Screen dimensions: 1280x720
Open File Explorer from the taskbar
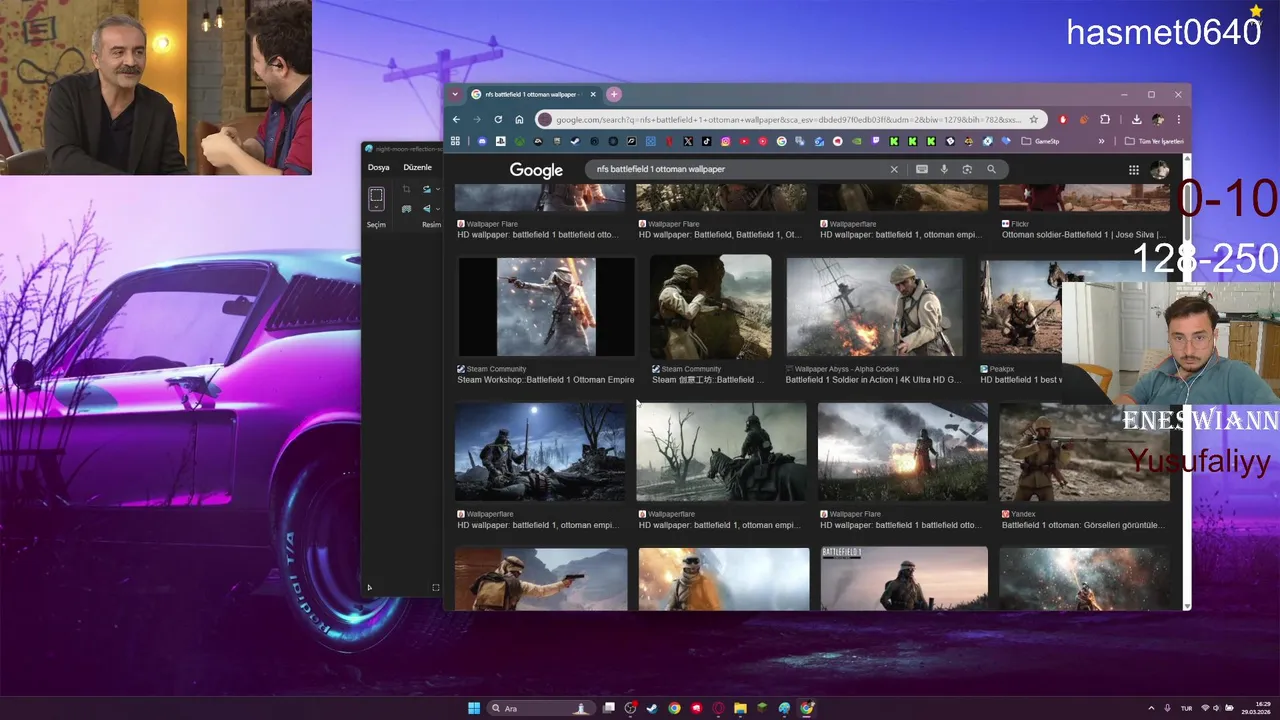pos(740,708)
